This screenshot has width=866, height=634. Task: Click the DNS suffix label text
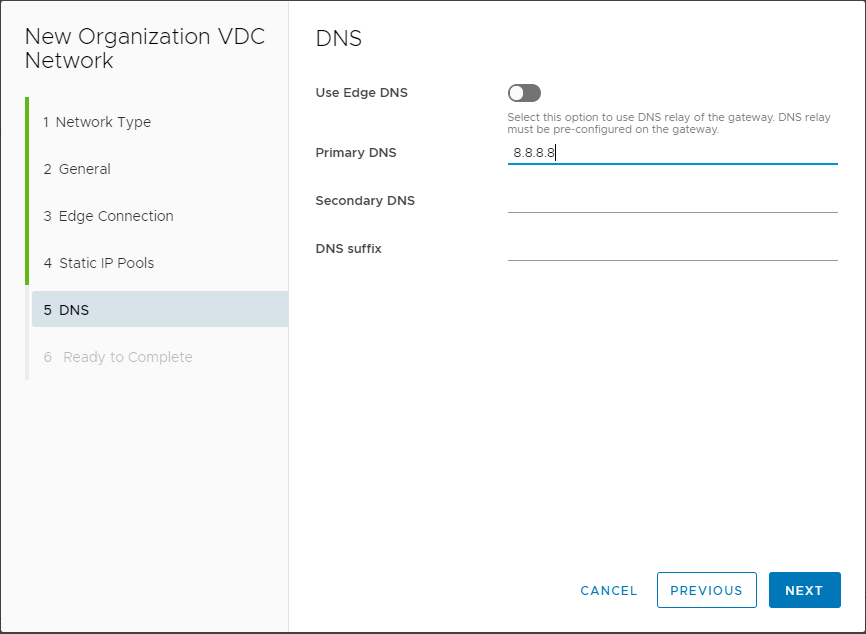pos(348,249)
